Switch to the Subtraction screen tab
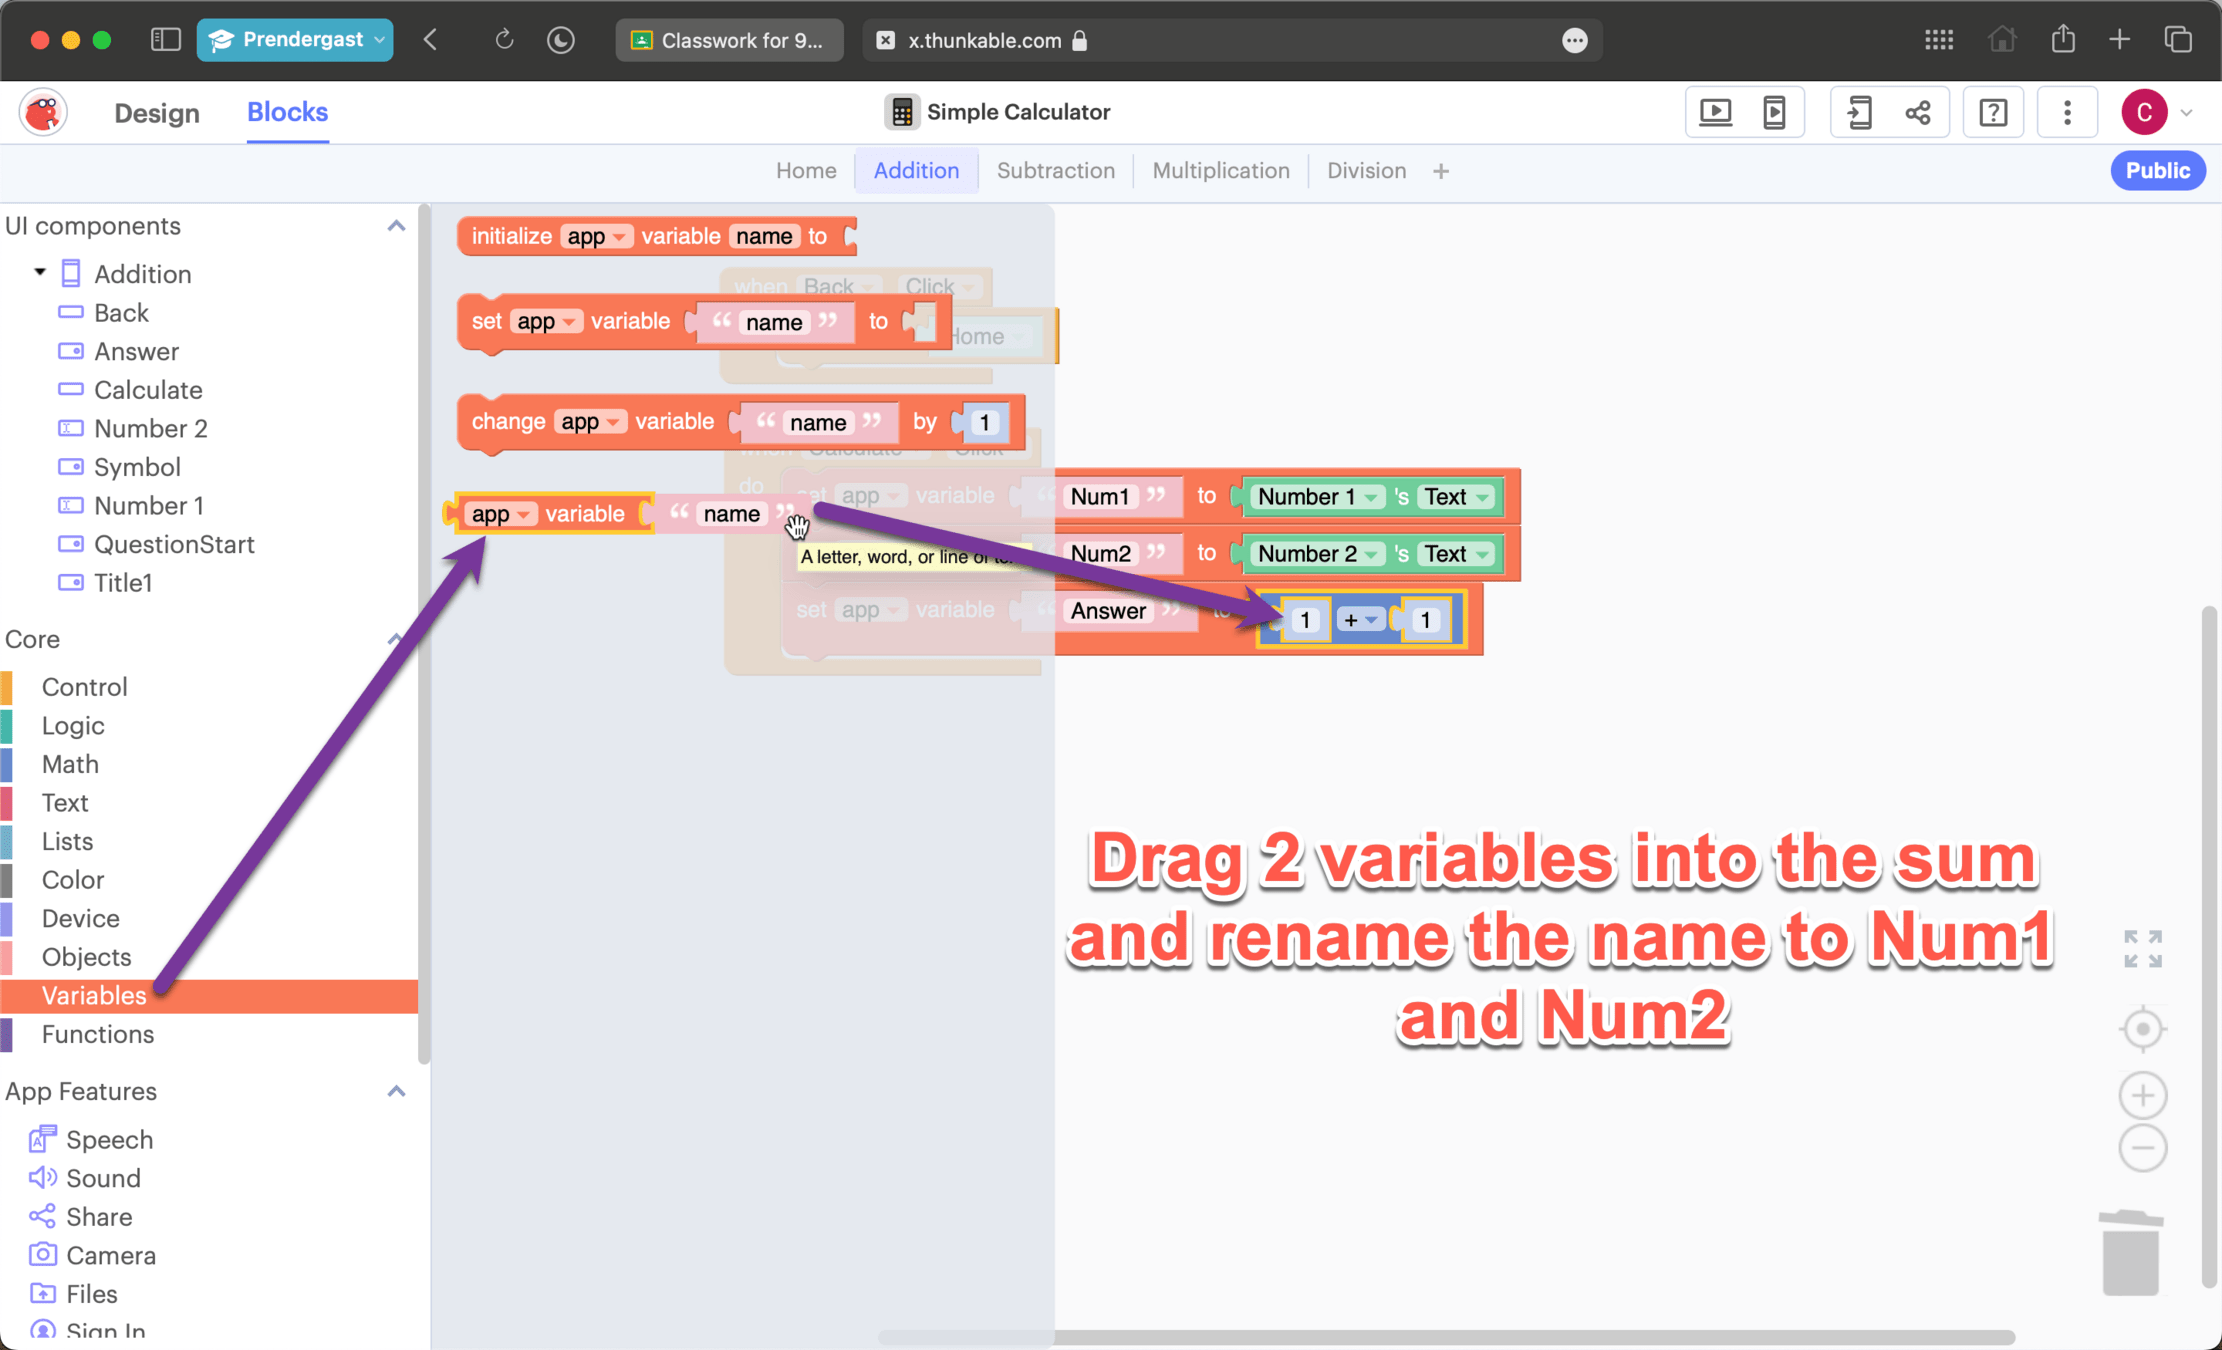 pyautogui.click(x=1055, y=171)
